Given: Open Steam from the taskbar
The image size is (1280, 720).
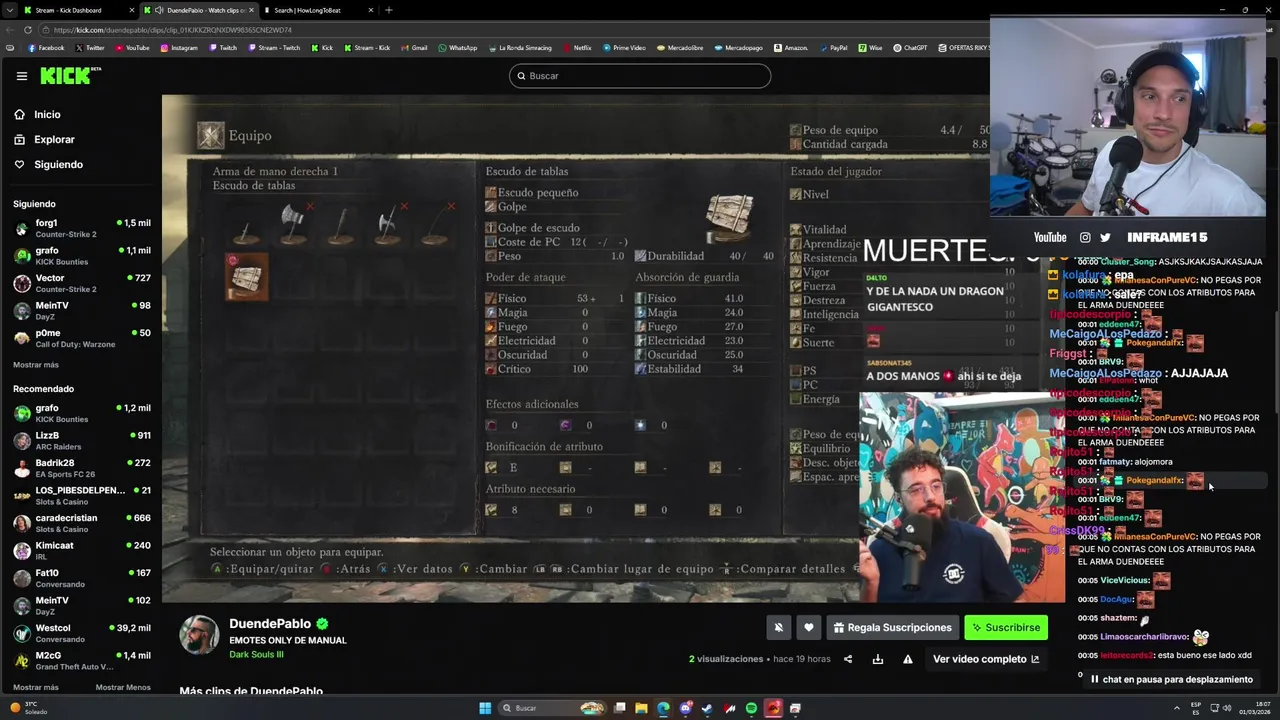Looking at the screenshot, I should click(707, 708).
